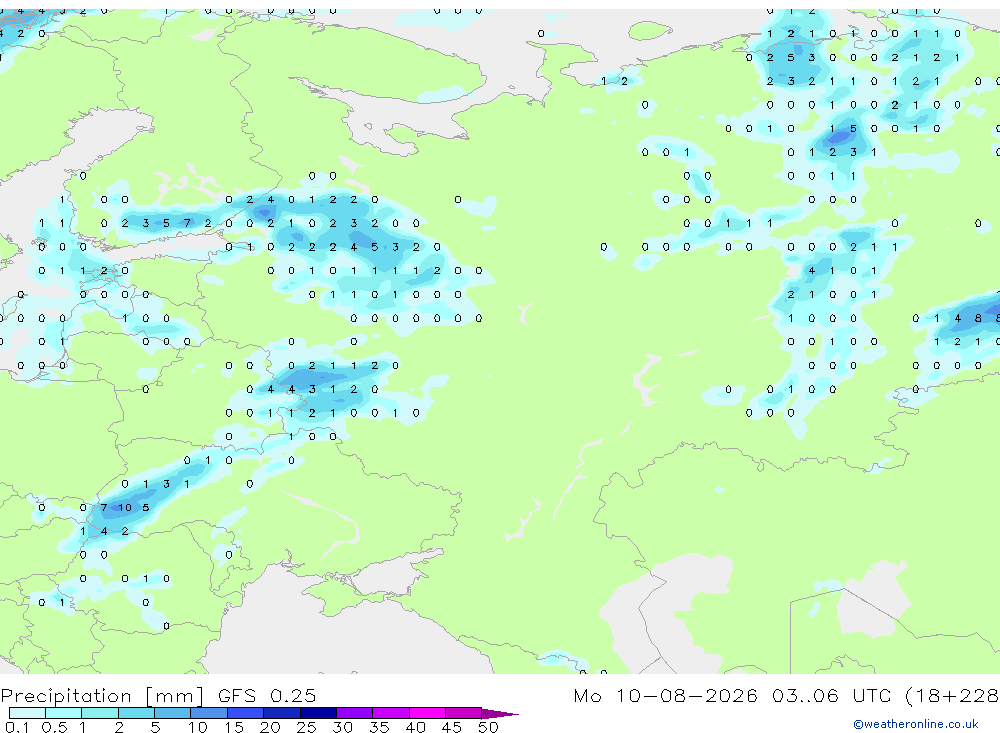This screenshot has width=1000, height=733.
Task: Click the '50' legend scale label
Action: point(488,727)
